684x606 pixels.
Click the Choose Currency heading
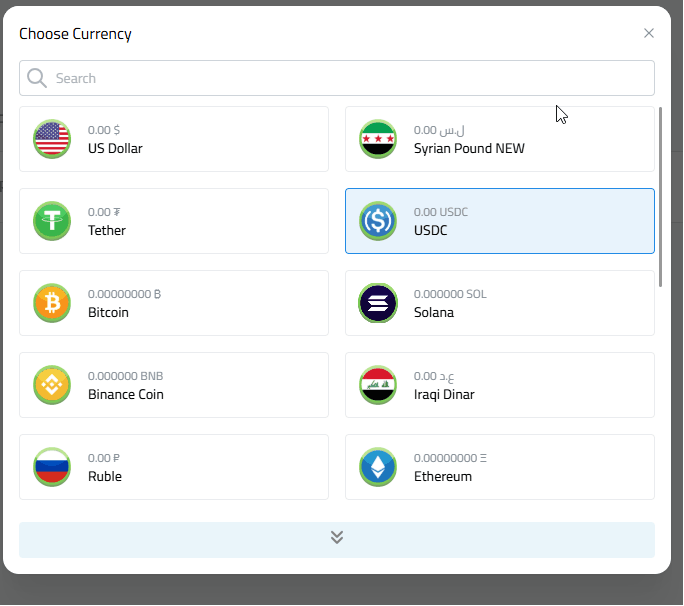click(75, 34)
